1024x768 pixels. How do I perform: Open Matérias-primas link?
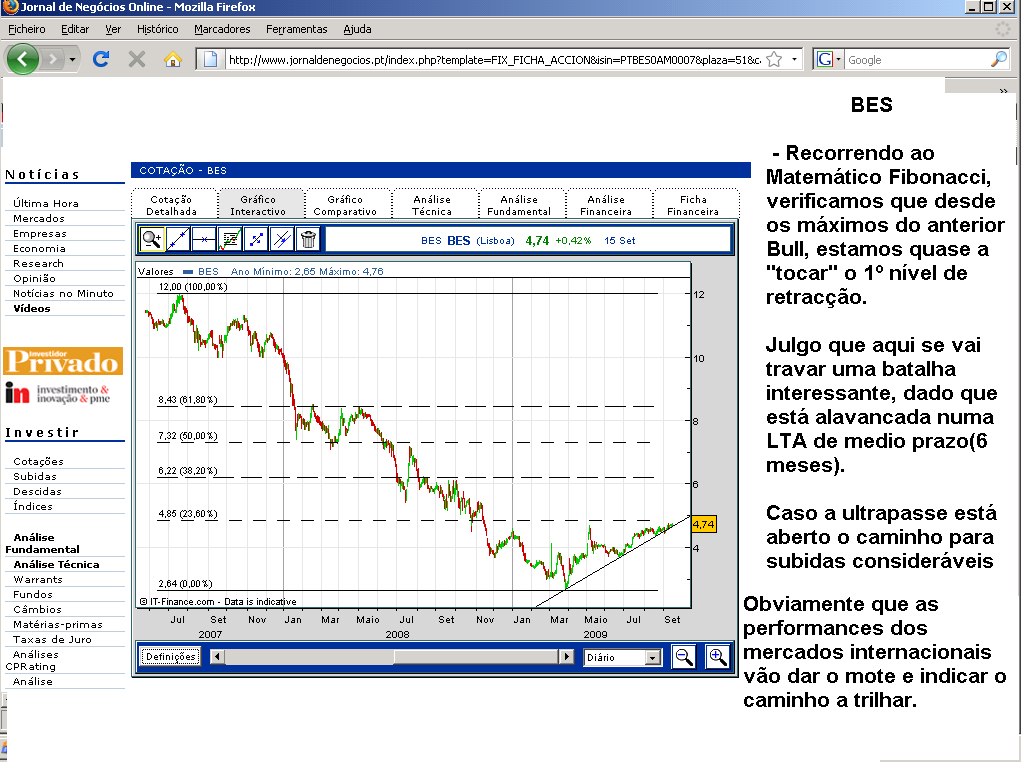[x=57, y=624]
